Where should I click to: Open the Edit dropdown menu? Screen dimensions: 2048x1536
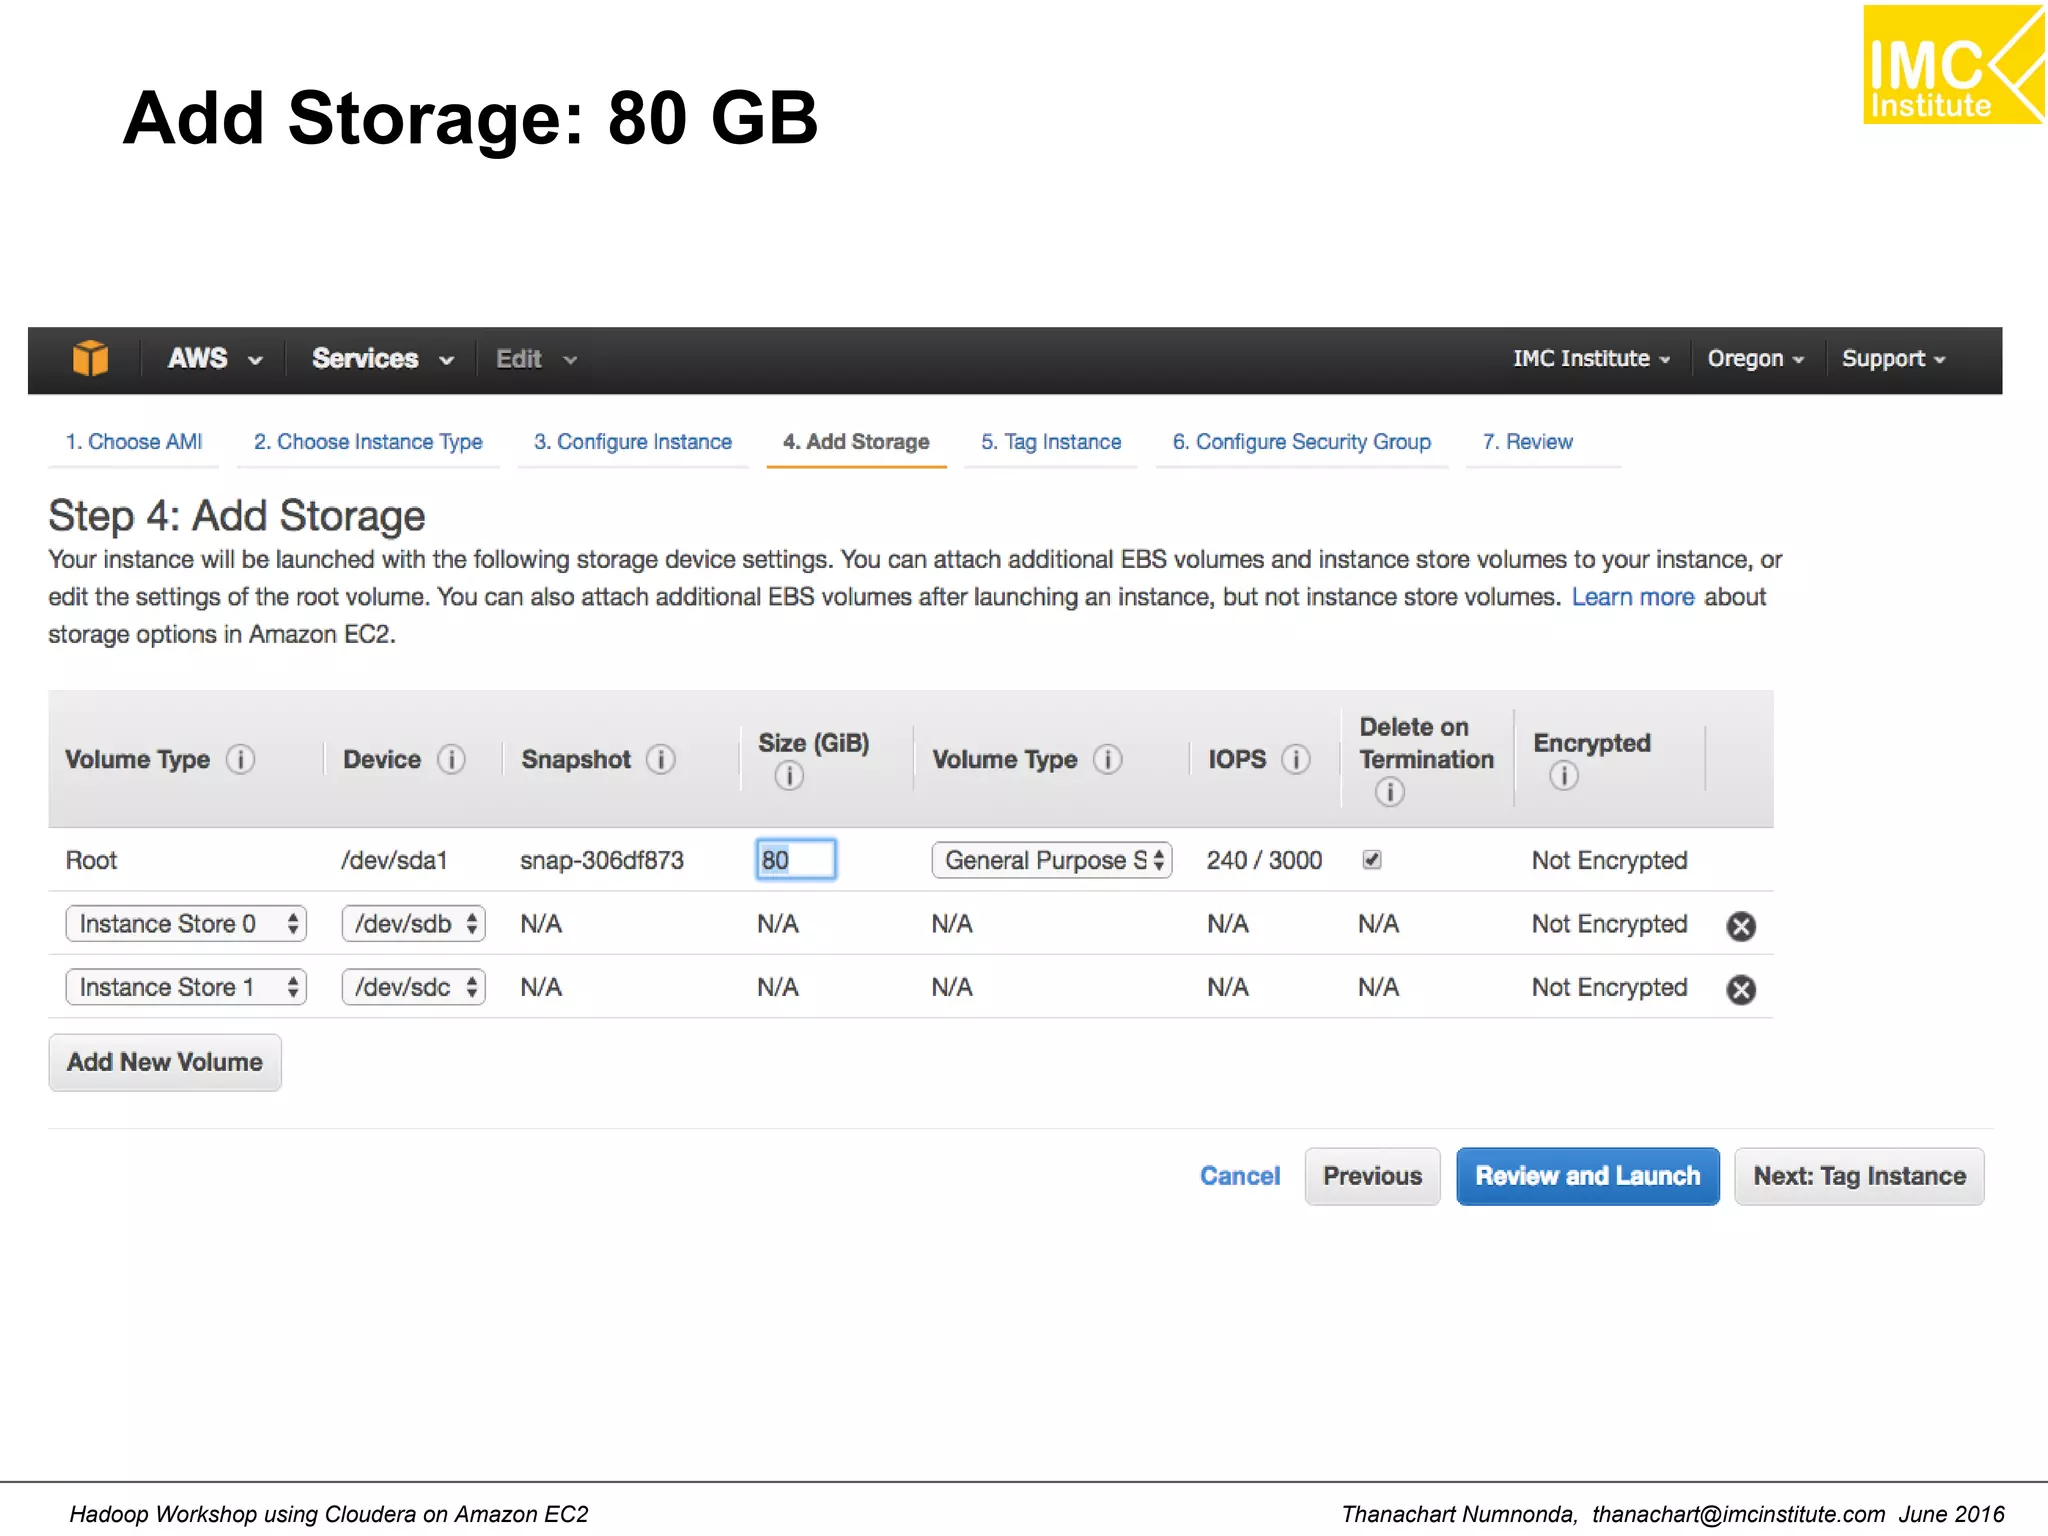pyautogui.click(x=536, y=359)
